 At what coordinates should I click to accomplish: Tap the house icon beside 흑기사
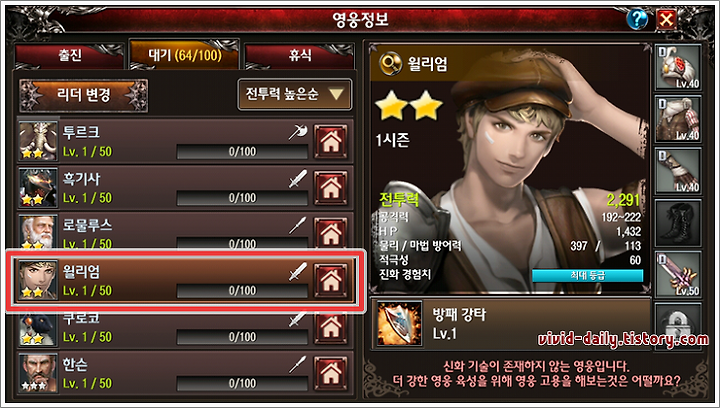click(x=331, y=188)
